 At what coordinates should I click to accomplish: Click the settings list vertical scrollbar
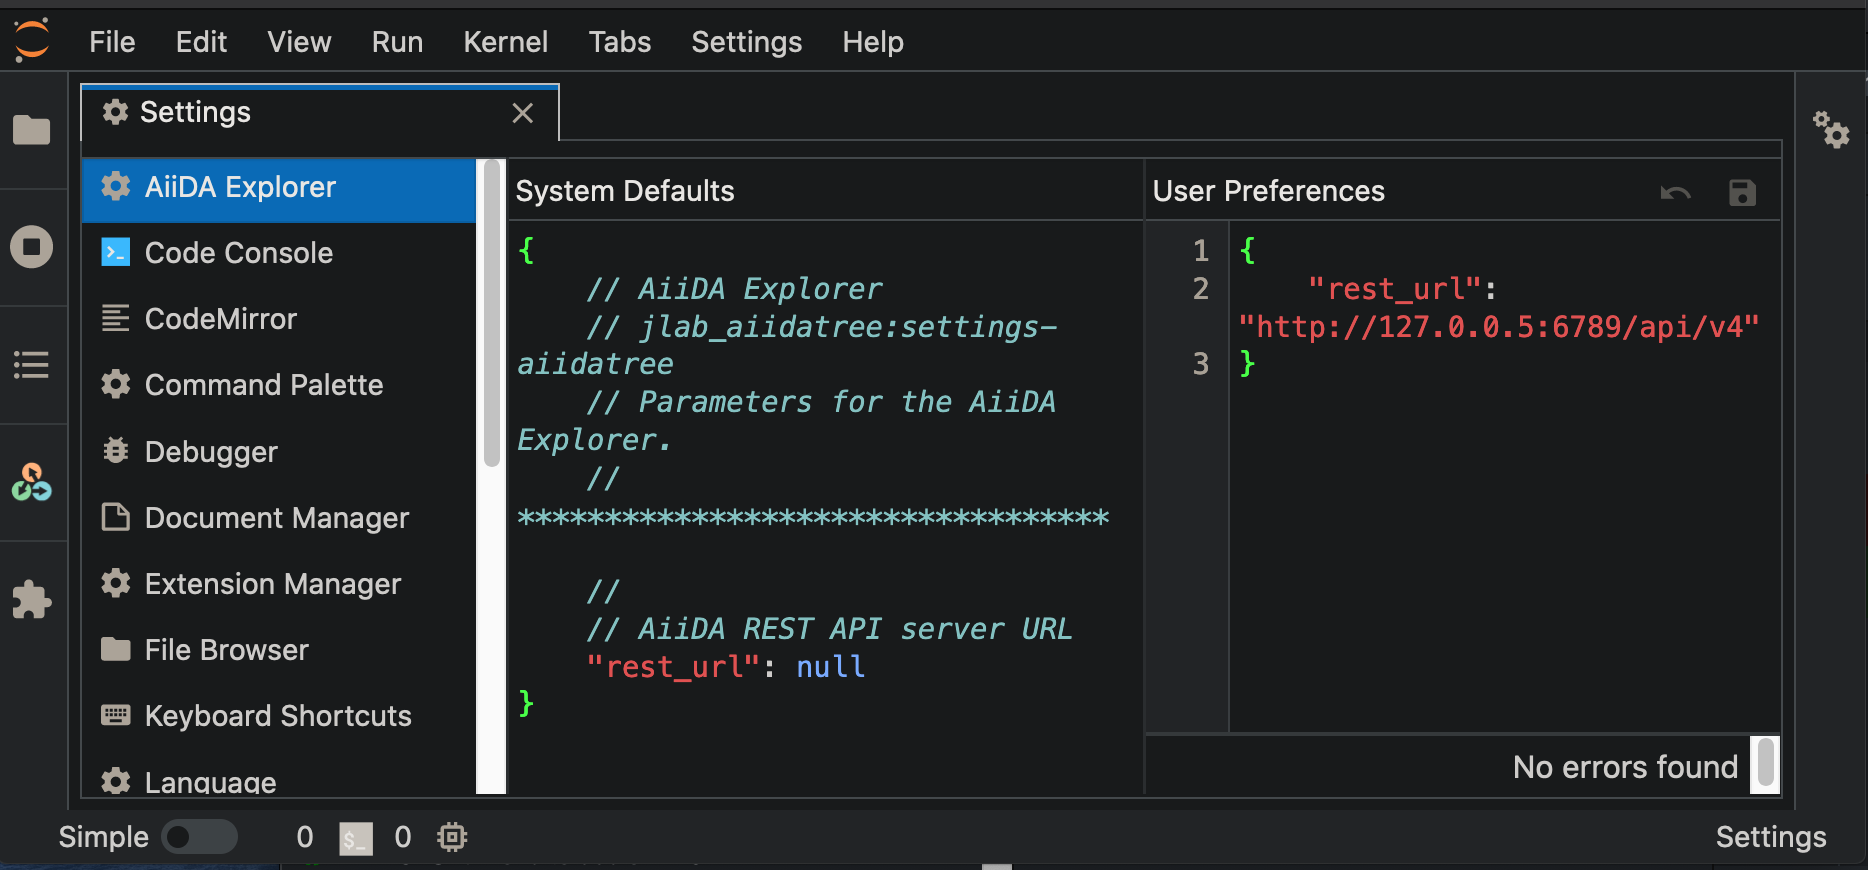pos(491,313)
